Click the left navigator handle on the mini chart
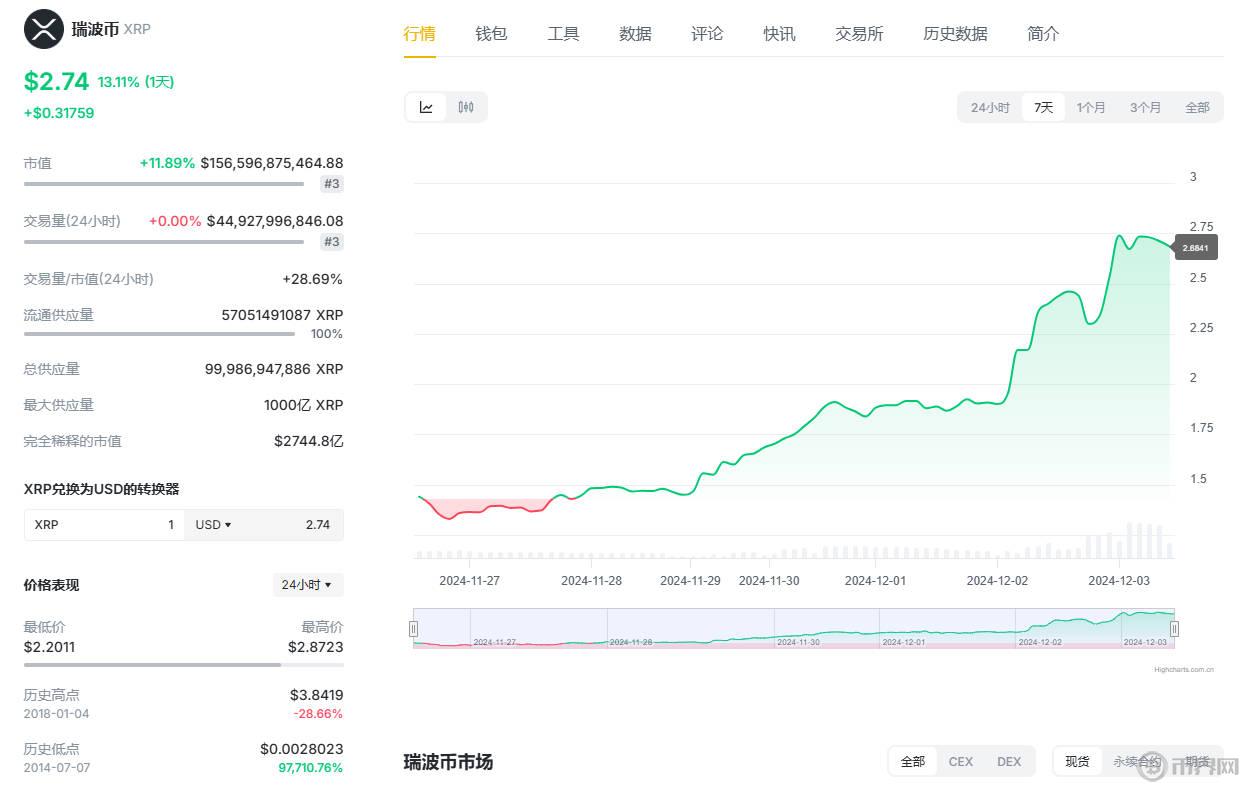This screenshot has height=794, width=1250. [414, 628]
